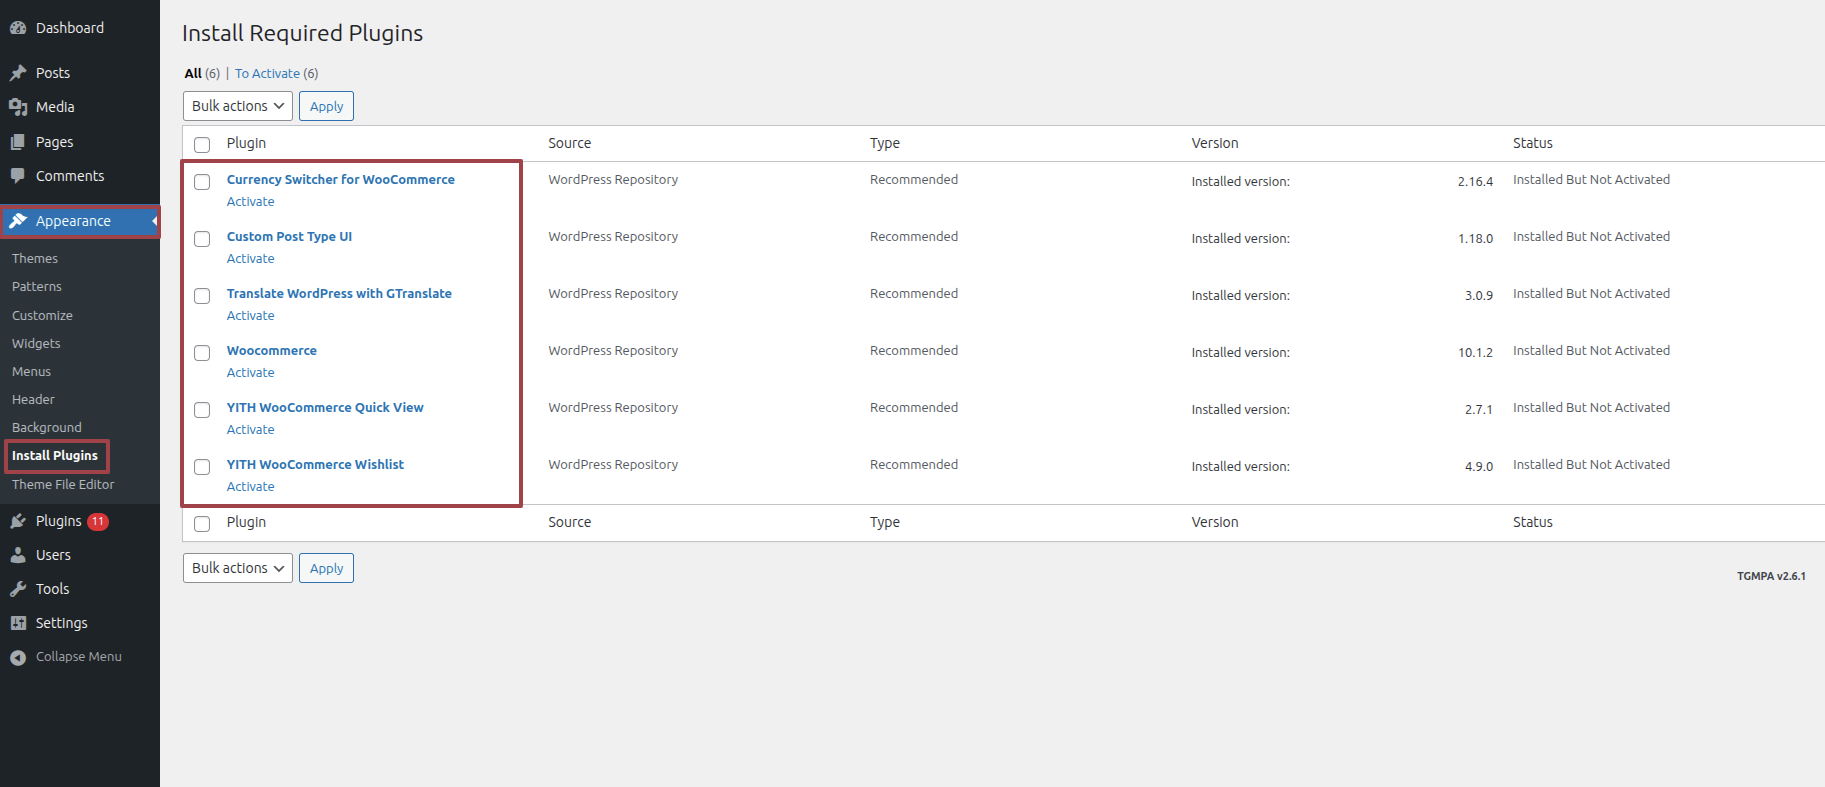Go to Theme File Editor
The width and height of the screenshot is (1825, 787).
[x=63, y=484]
